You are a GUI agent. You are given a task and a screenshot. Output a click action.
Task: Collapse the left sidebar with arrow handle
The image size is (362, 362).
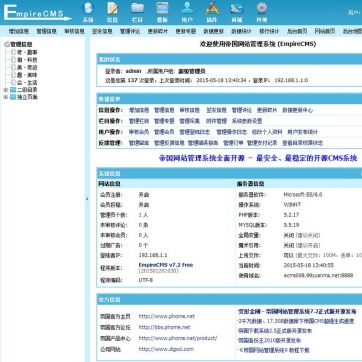pos(87,199)
